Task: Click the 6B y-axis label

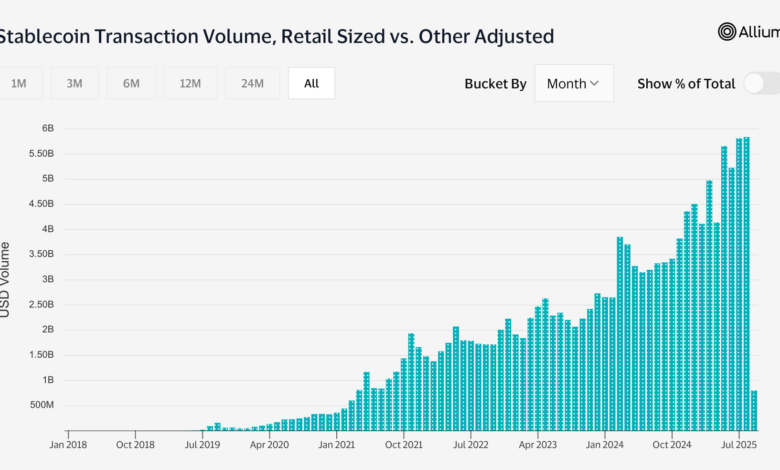Action: [47, 128]
